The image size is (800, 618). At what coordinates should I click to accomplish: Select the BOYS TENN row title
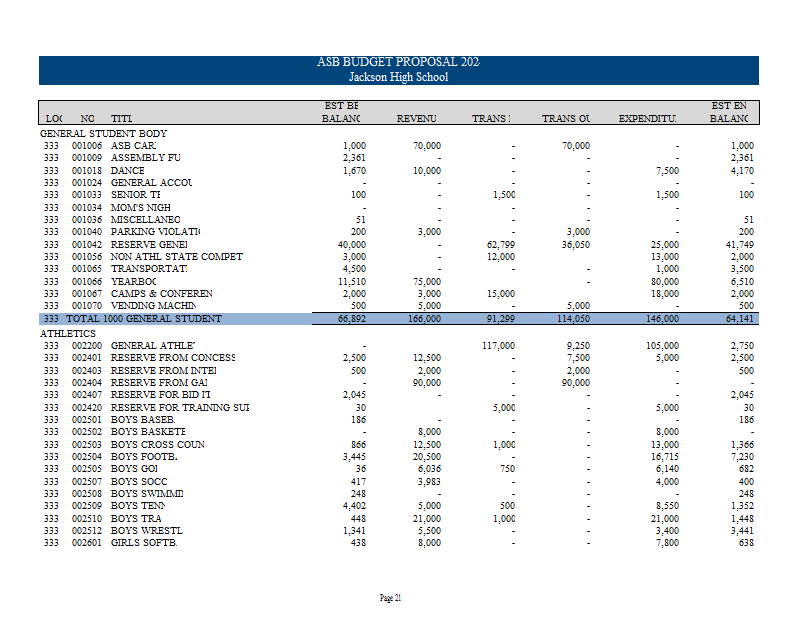coord(138,506)
